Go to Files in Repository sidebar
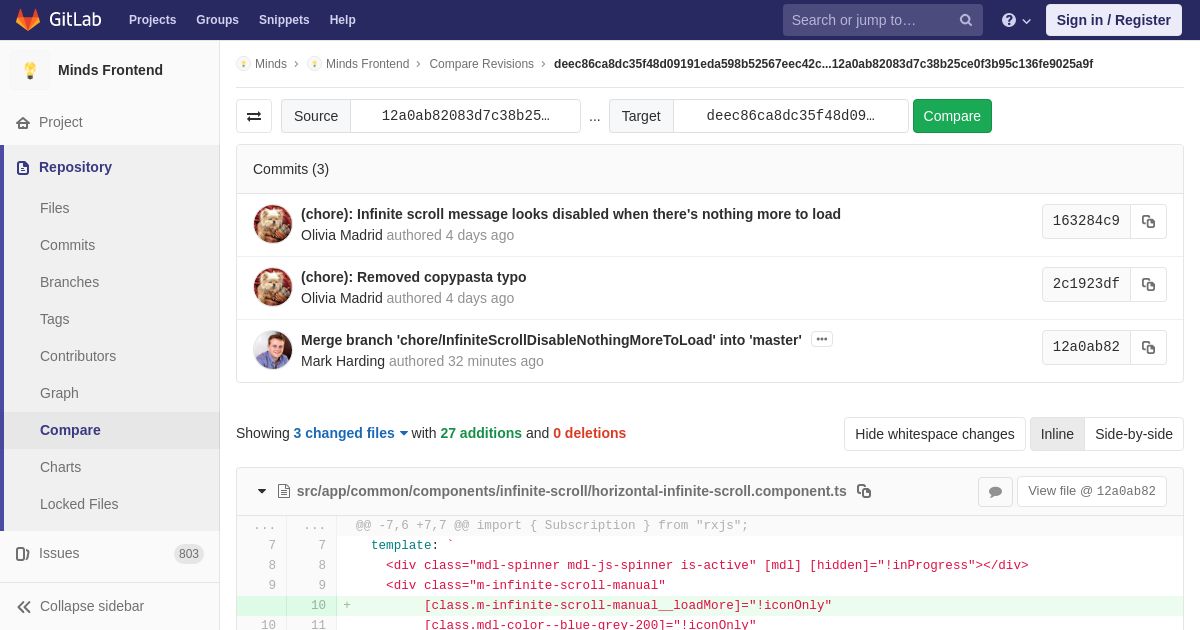Image resolution: width=1200 pixels, height=630 pixels. (55, 208)
